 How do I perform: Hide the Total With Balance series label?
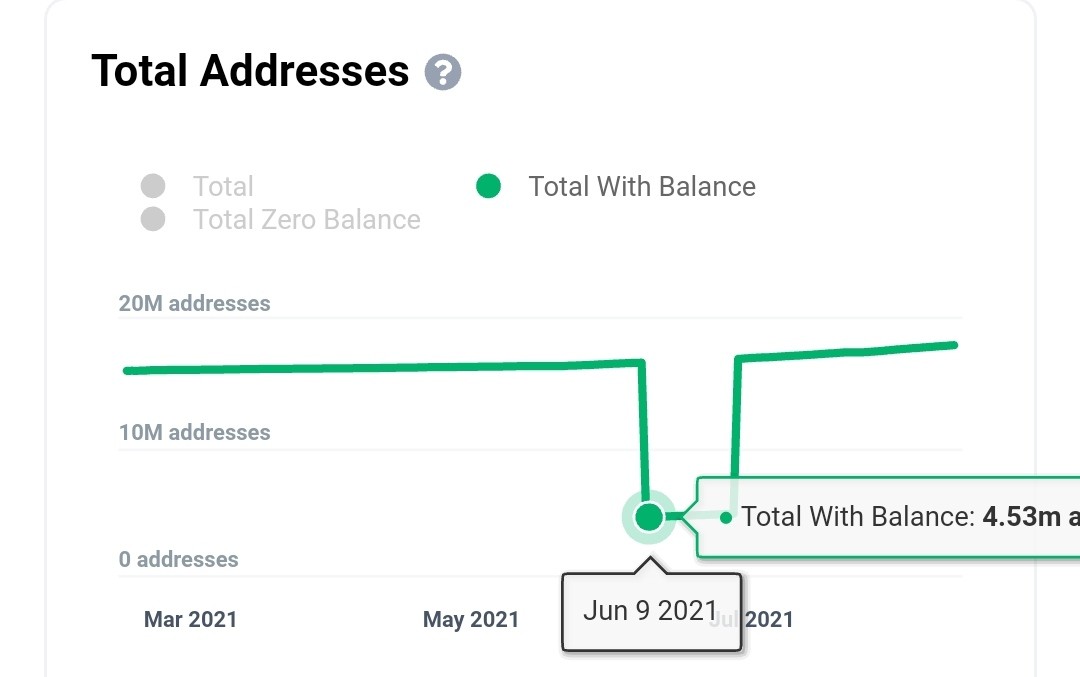642,186
